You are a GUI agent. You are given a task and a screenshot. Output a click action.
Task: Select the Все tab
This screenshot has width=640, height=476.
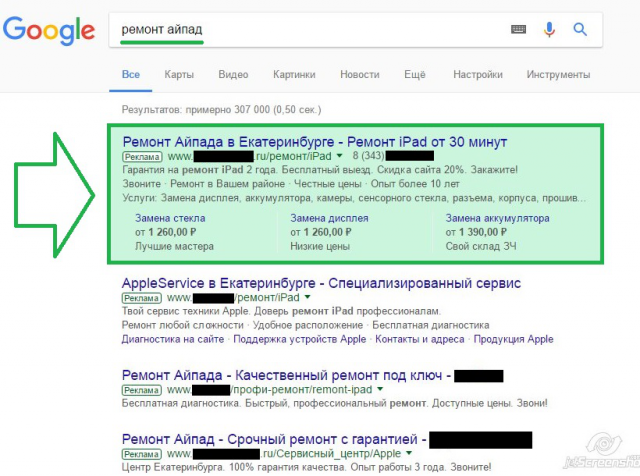[x=131, y=75]
